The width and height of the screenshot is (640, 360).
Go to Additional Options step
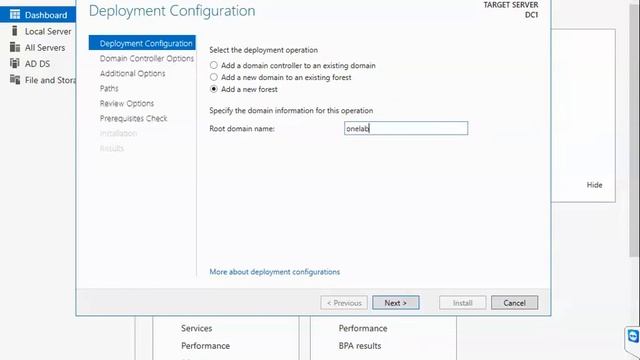coord(133,73)
